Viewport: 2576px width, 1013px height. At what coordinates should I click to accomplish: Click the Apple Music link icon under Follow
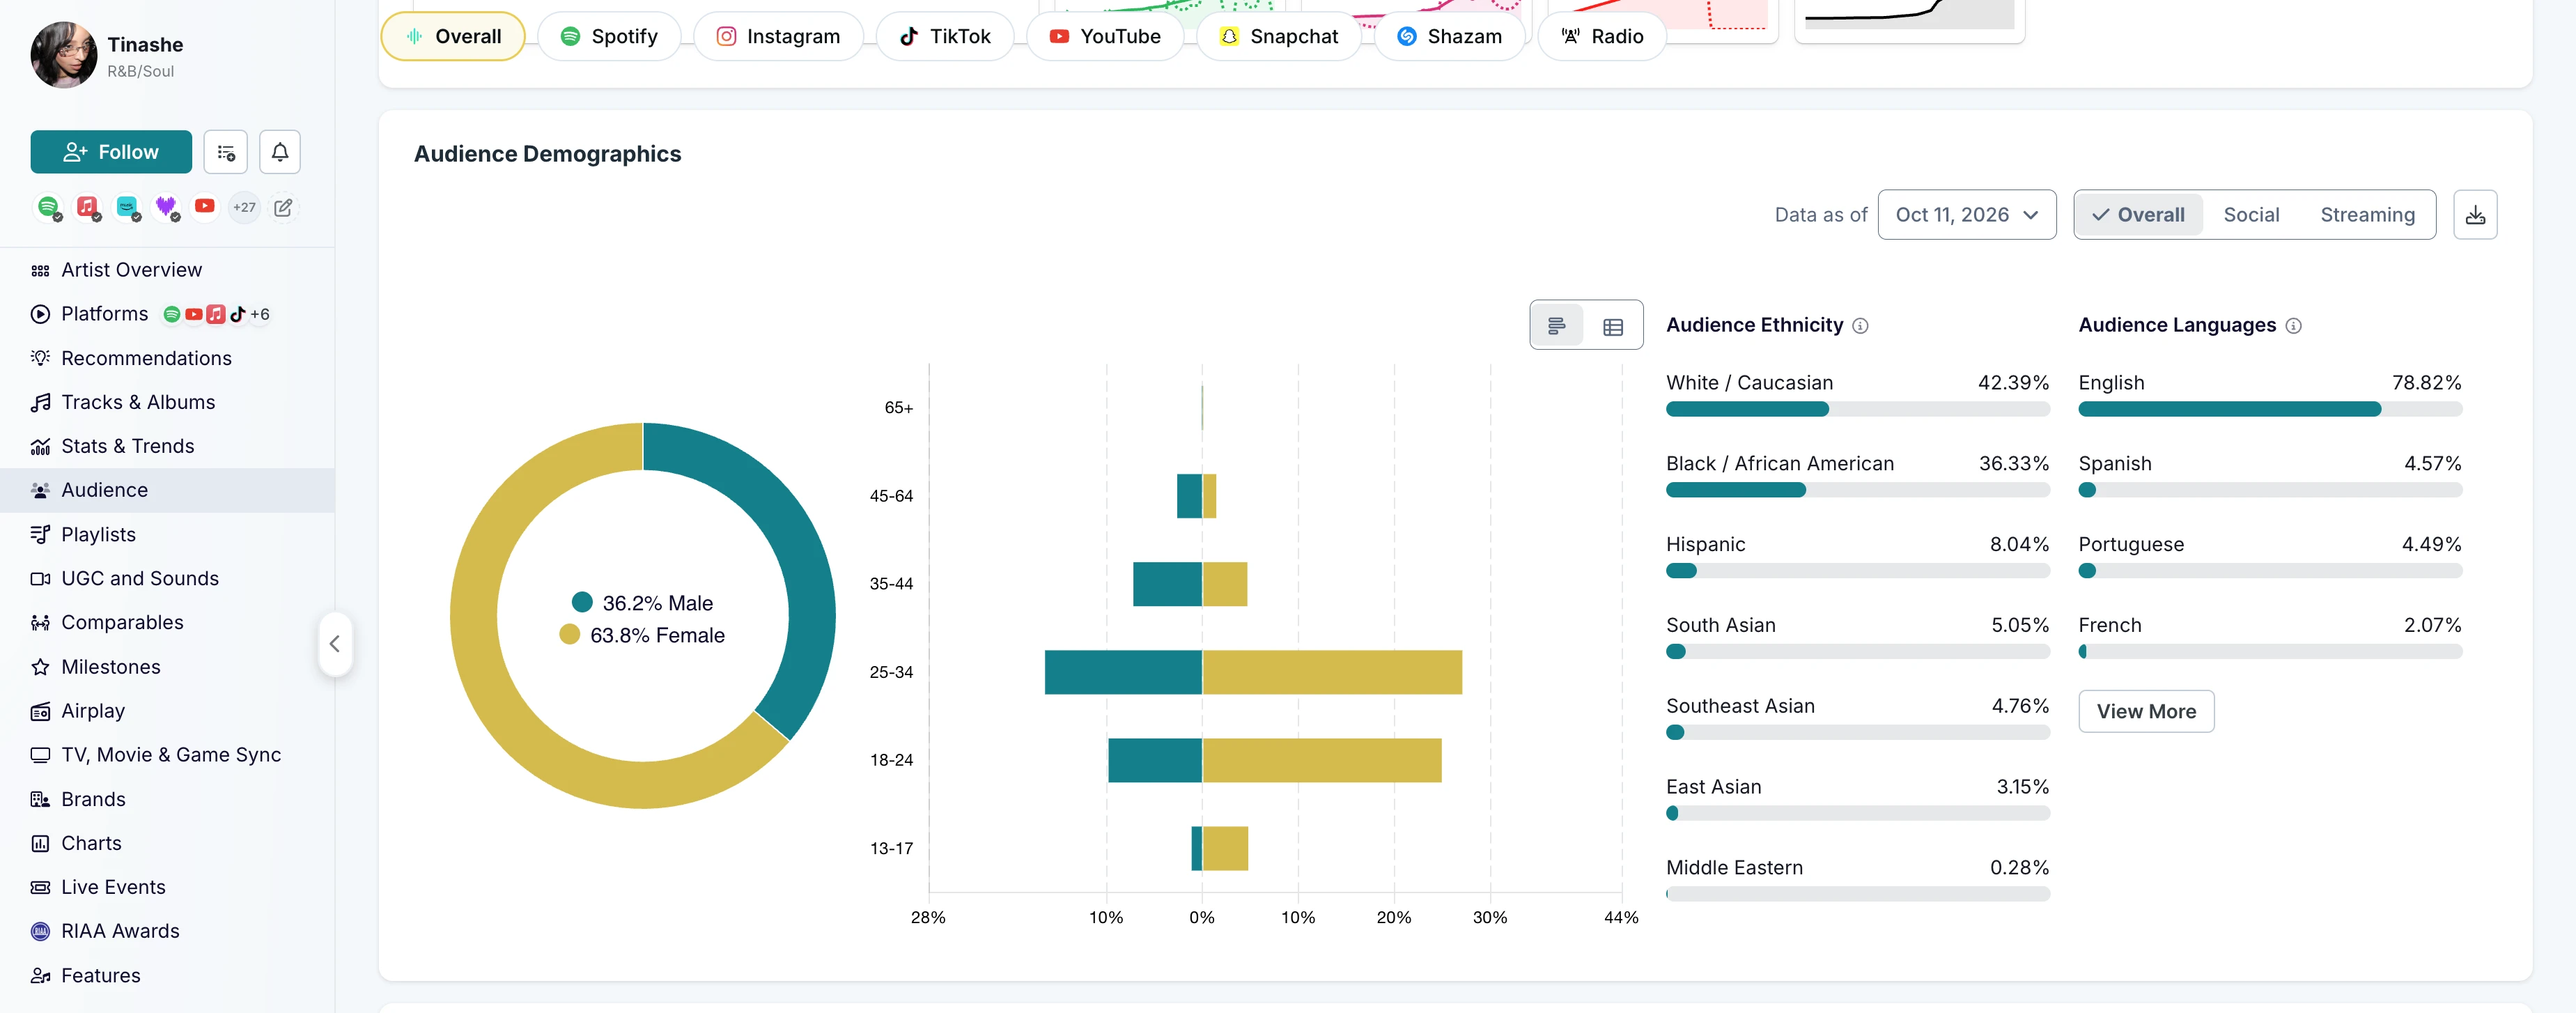pos(88,207)
